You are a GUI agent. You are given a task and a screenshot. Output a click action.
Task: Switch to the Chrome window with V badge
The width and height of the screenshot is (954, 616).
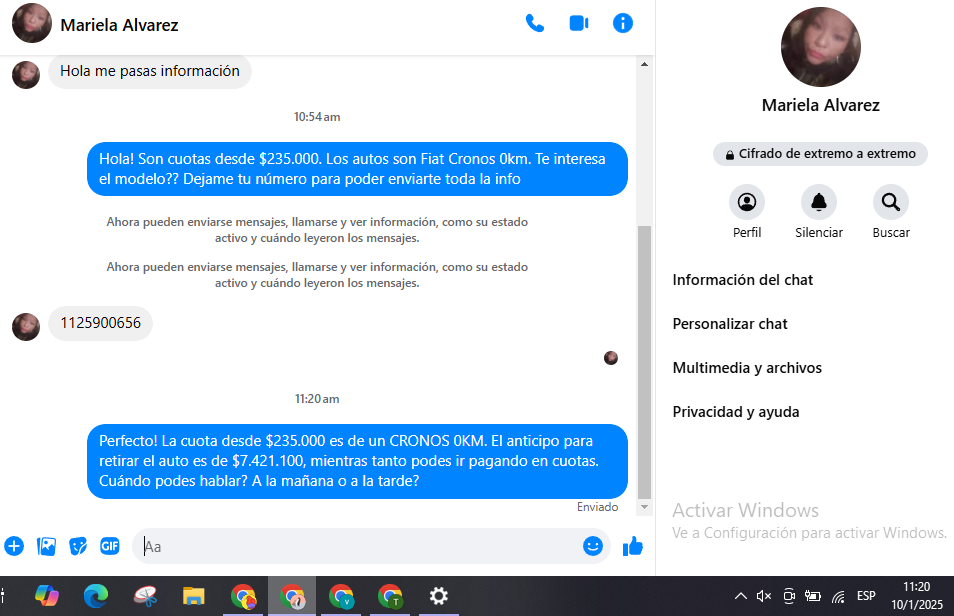coord(341,596)
